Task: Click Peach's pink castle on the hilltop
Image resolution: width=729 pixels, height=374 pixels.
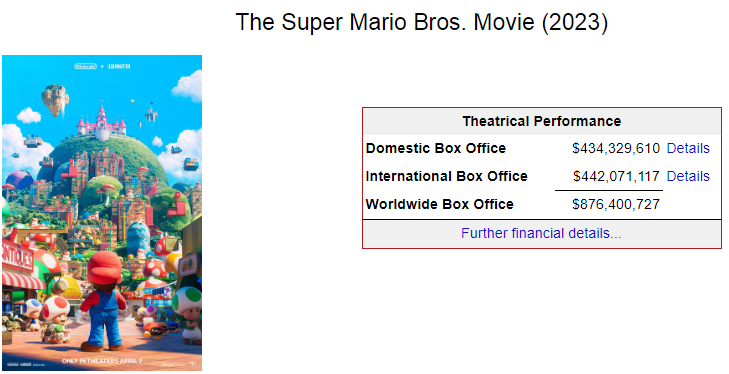Action: pyautogui.click(x=101, y=123)
